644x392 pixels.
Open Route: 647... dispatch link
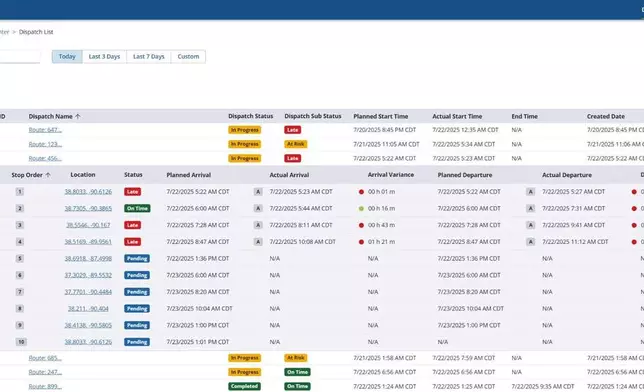[x=45, y=130]
